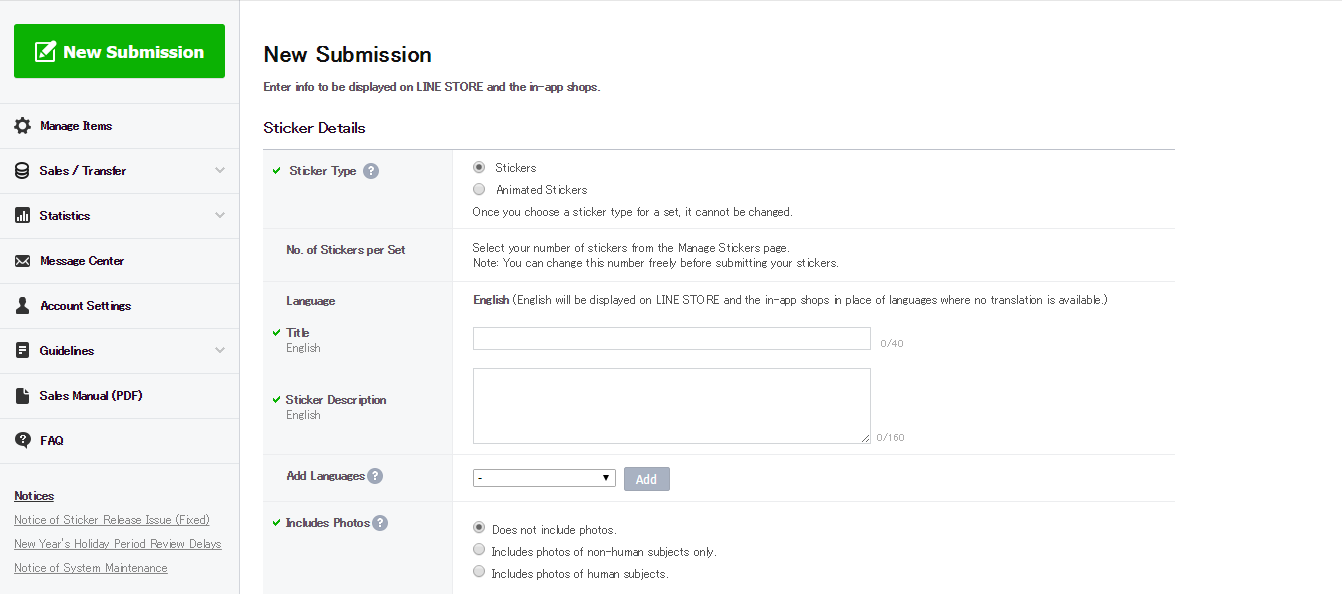Expand the Guidelines submenu chevron
Viewport: 1342px width, 594px height.
(x=220, y=351)
